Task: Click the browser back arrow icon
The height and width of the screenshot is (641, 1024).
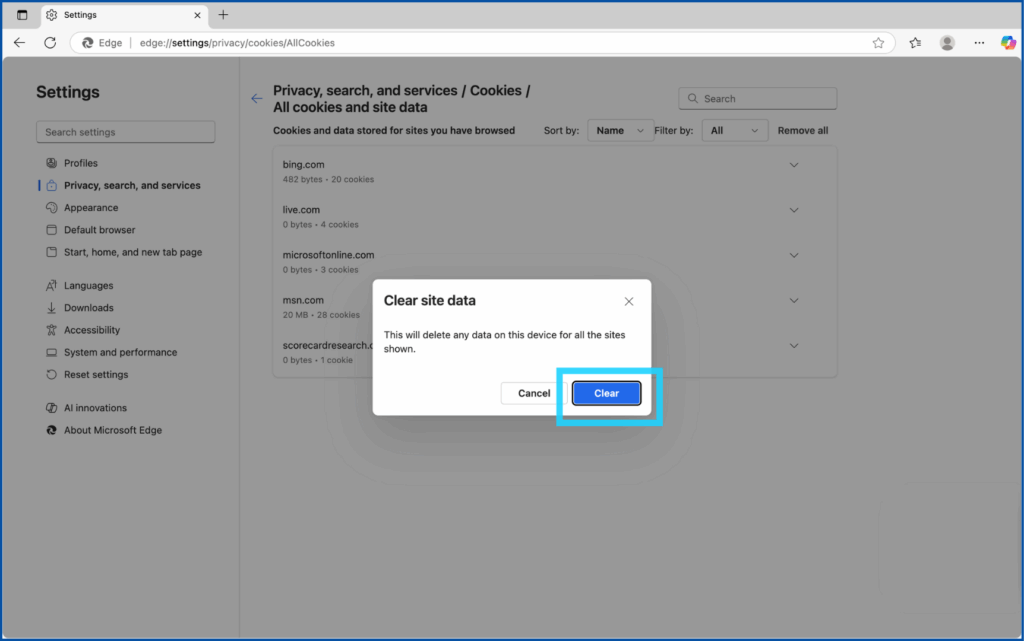Action: pyautogui.click(x=19, y=43)
